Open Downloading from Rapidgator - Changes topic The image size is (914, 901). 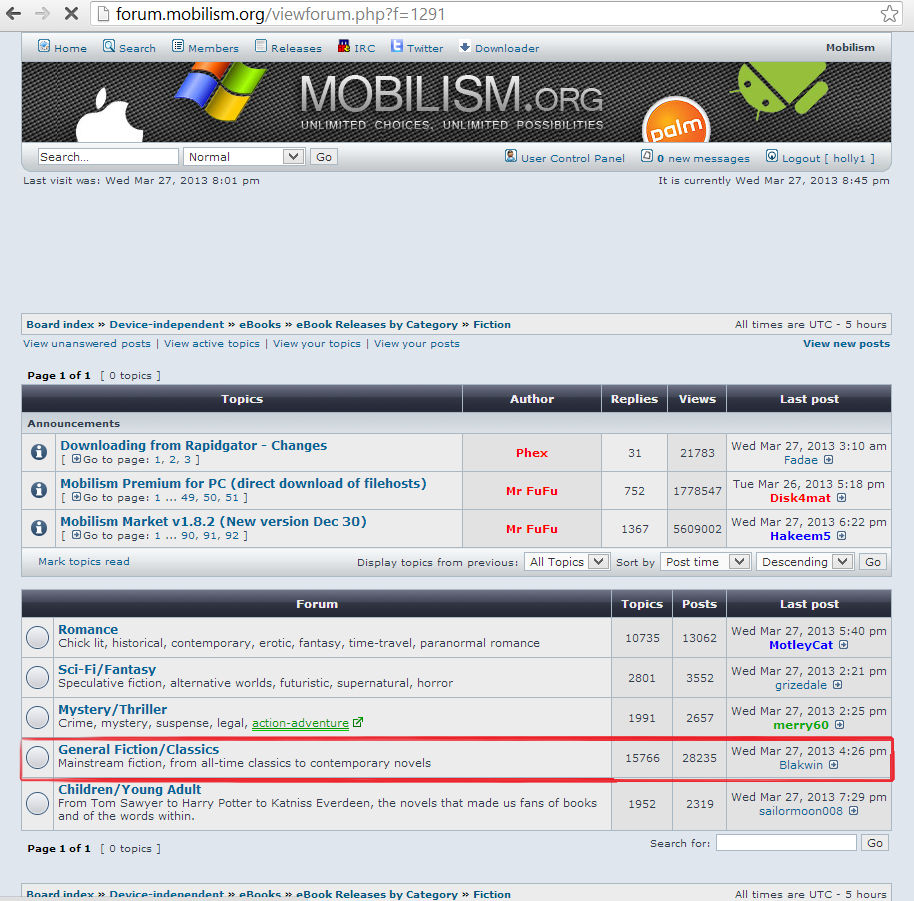(194, 445)
